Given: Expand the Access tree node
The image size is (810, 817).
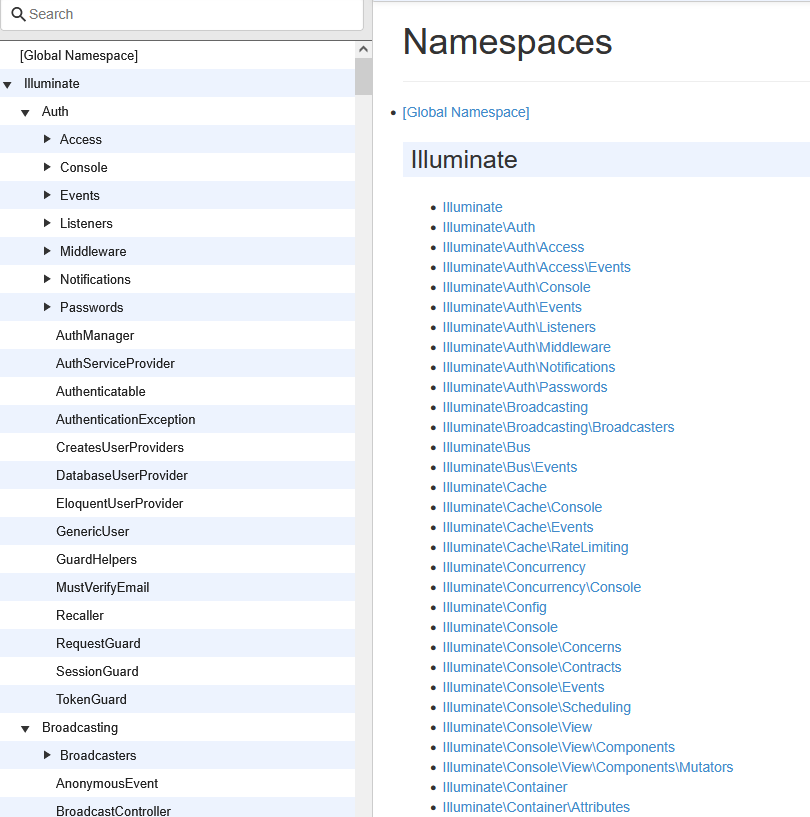Looking at the screenshot, I should pyautogui.click(x=47, y=139).
